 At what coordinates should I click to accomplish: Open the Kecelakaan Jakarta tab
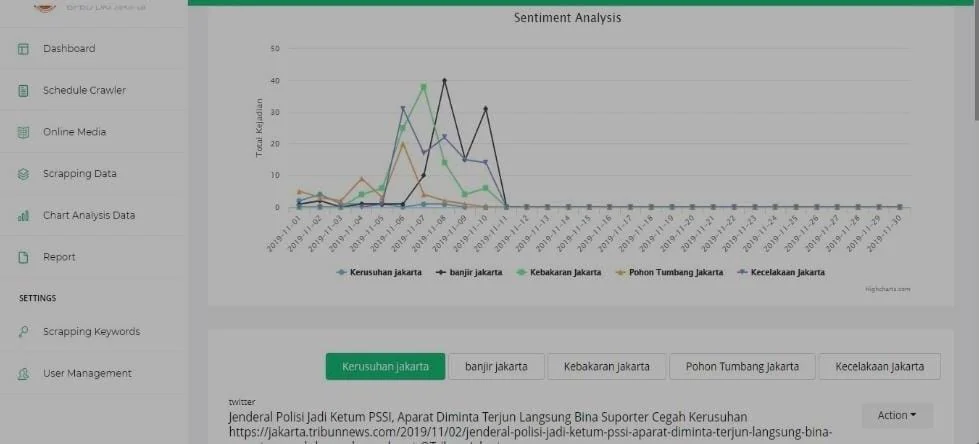(879, 367)
